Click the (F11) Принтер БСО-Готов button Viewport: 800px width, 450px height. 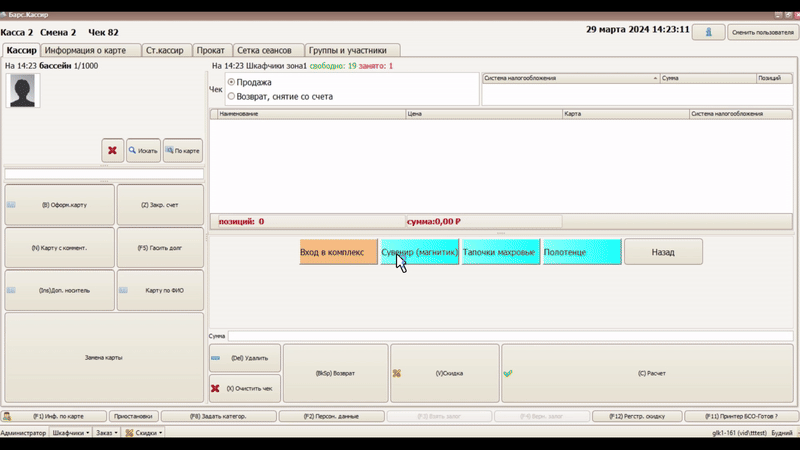point(741,416)
